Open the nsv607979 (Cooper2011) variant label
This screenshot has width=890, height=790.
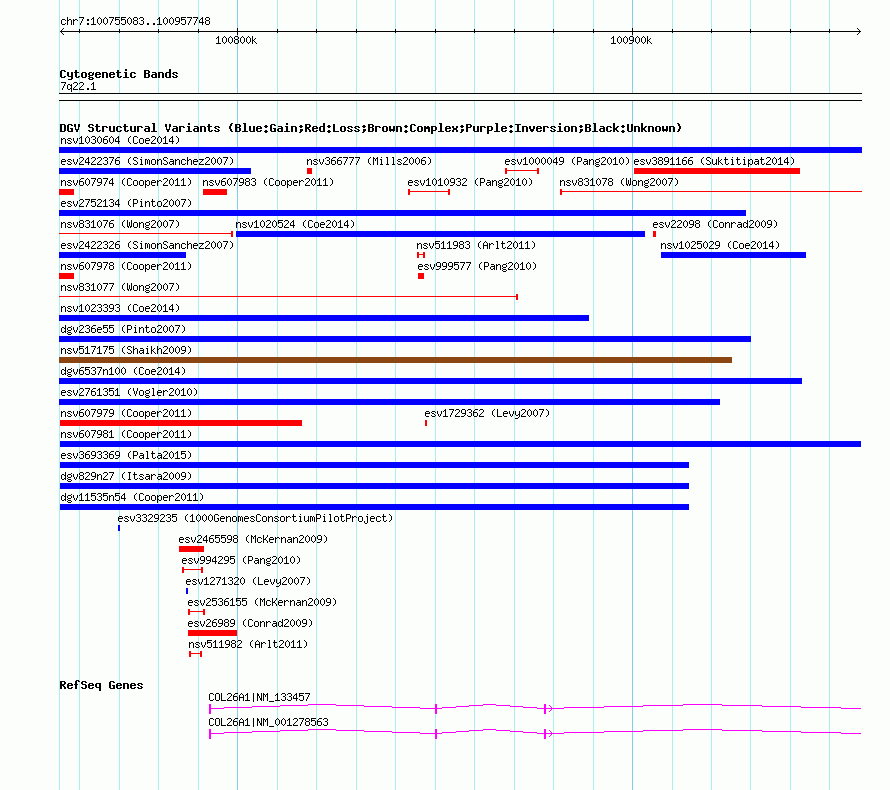126,413
